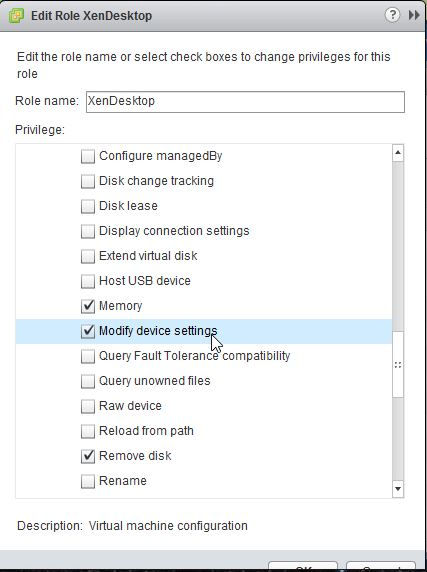Click the help question mark icon
This screenshot has height=572, width=427.
(x=392, y=15)
